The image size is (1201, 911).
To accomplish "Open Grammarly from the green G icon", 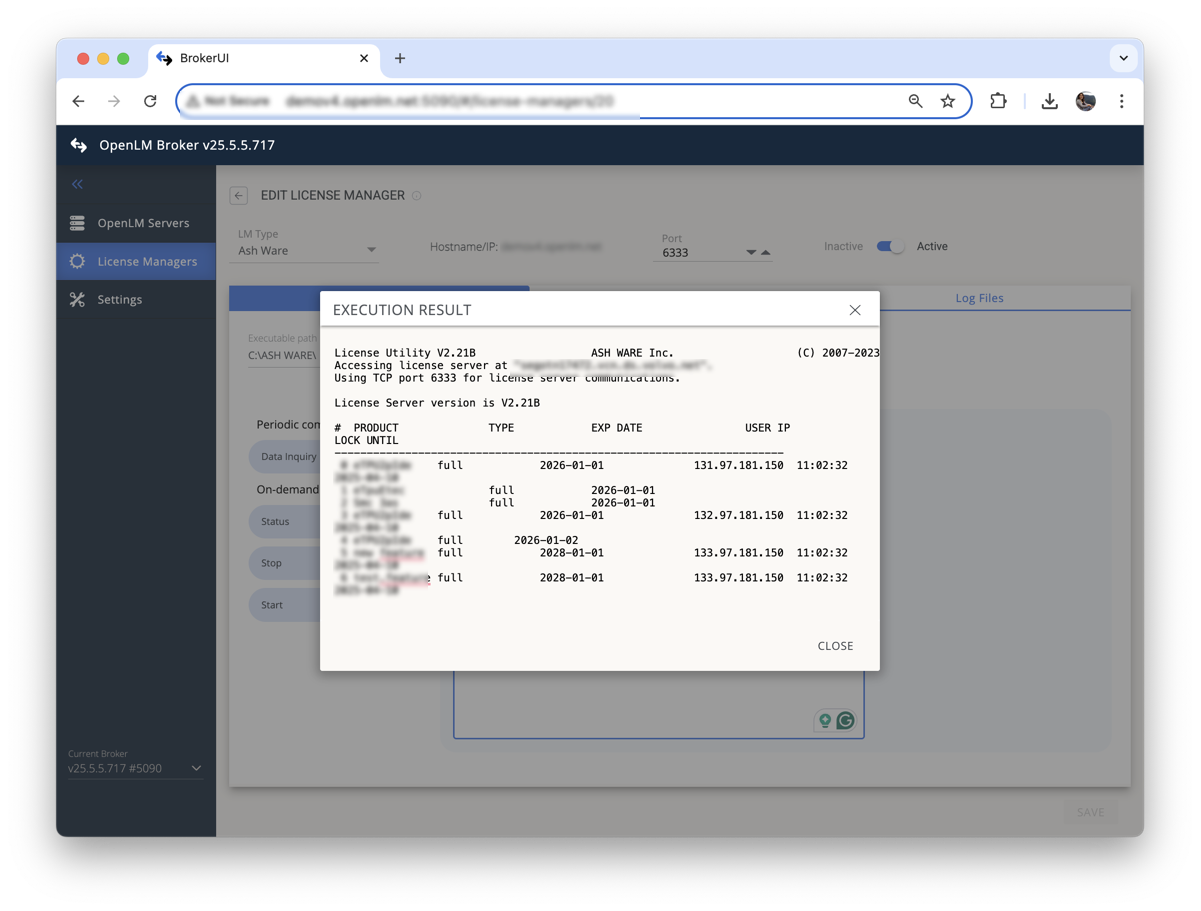I will coord(846,720).
